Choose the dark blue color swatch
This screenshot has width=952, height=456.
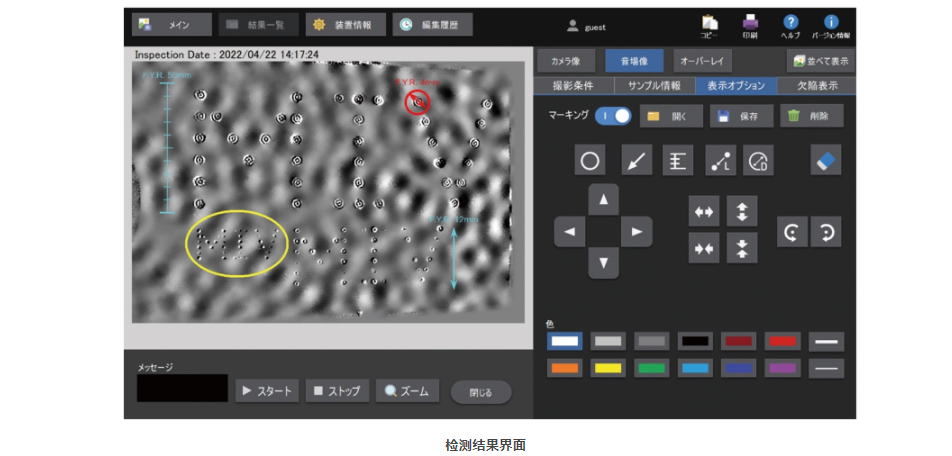point(739,368)
